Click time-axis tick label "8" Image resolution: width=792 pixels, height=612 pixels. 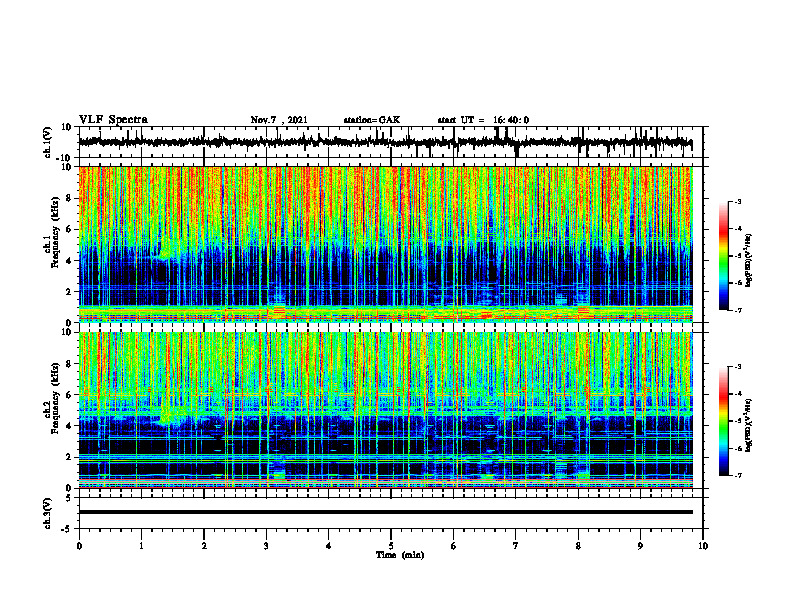click(578, 546)
